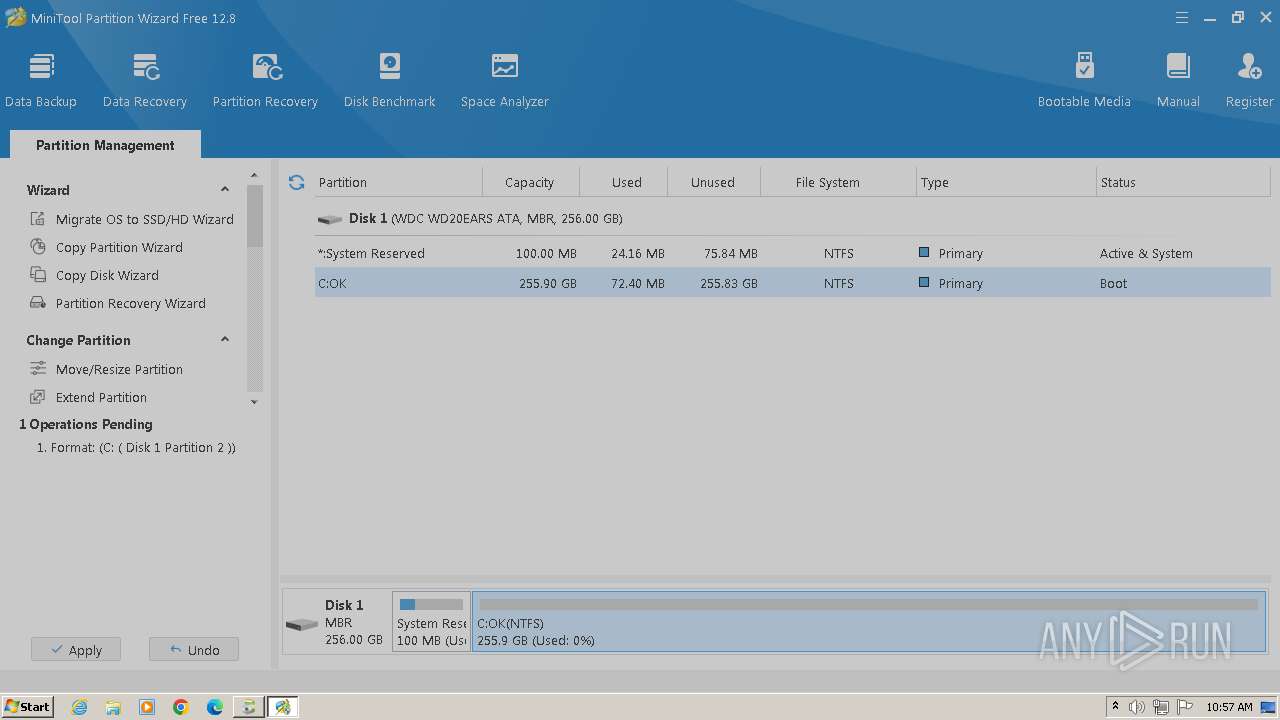Sort by Partition column header
This screenshot has width=1280, height=720.
(397, 182)
